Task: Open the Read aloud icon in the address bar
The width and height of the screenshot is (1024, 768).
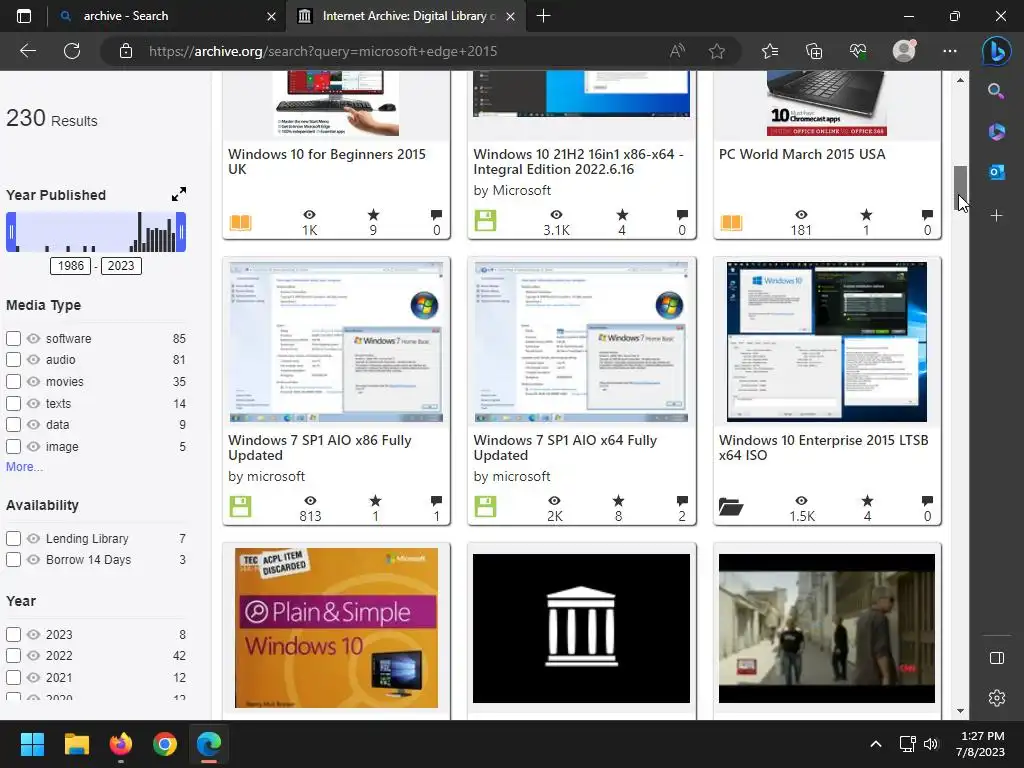Action: tap(677, 51)
